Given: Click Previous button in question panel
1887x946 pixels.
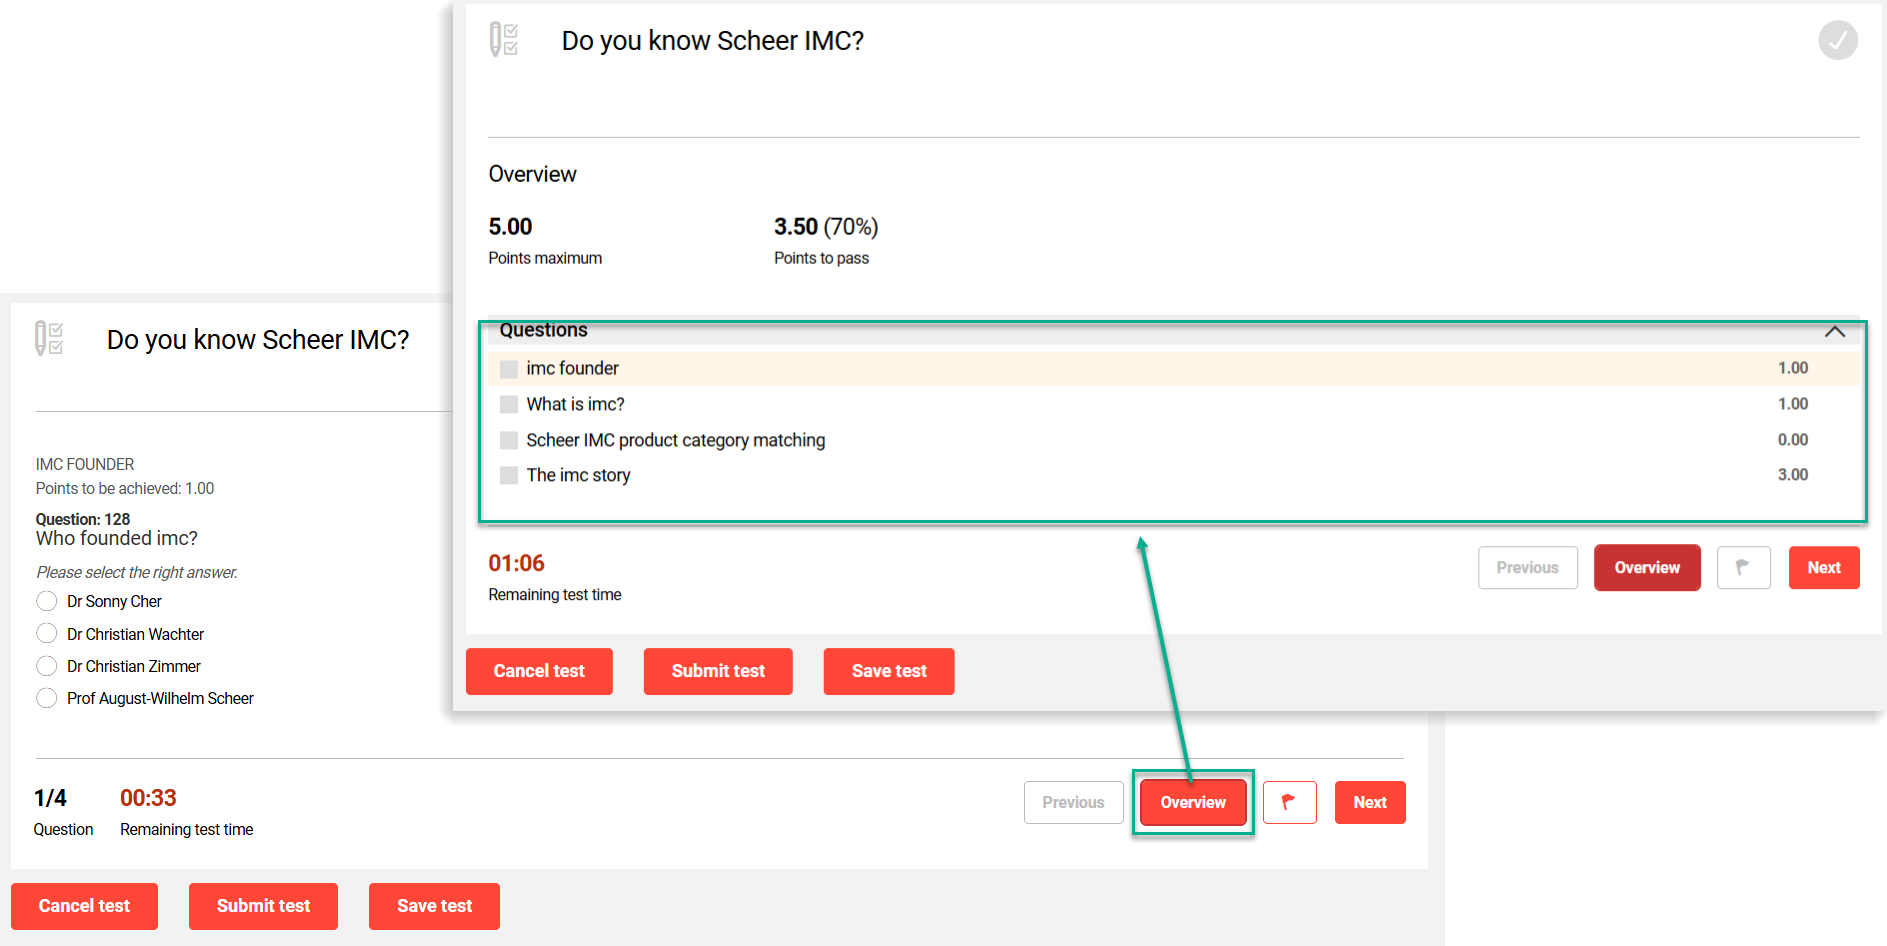Looking at the screenshot, I should point(1073,802).
